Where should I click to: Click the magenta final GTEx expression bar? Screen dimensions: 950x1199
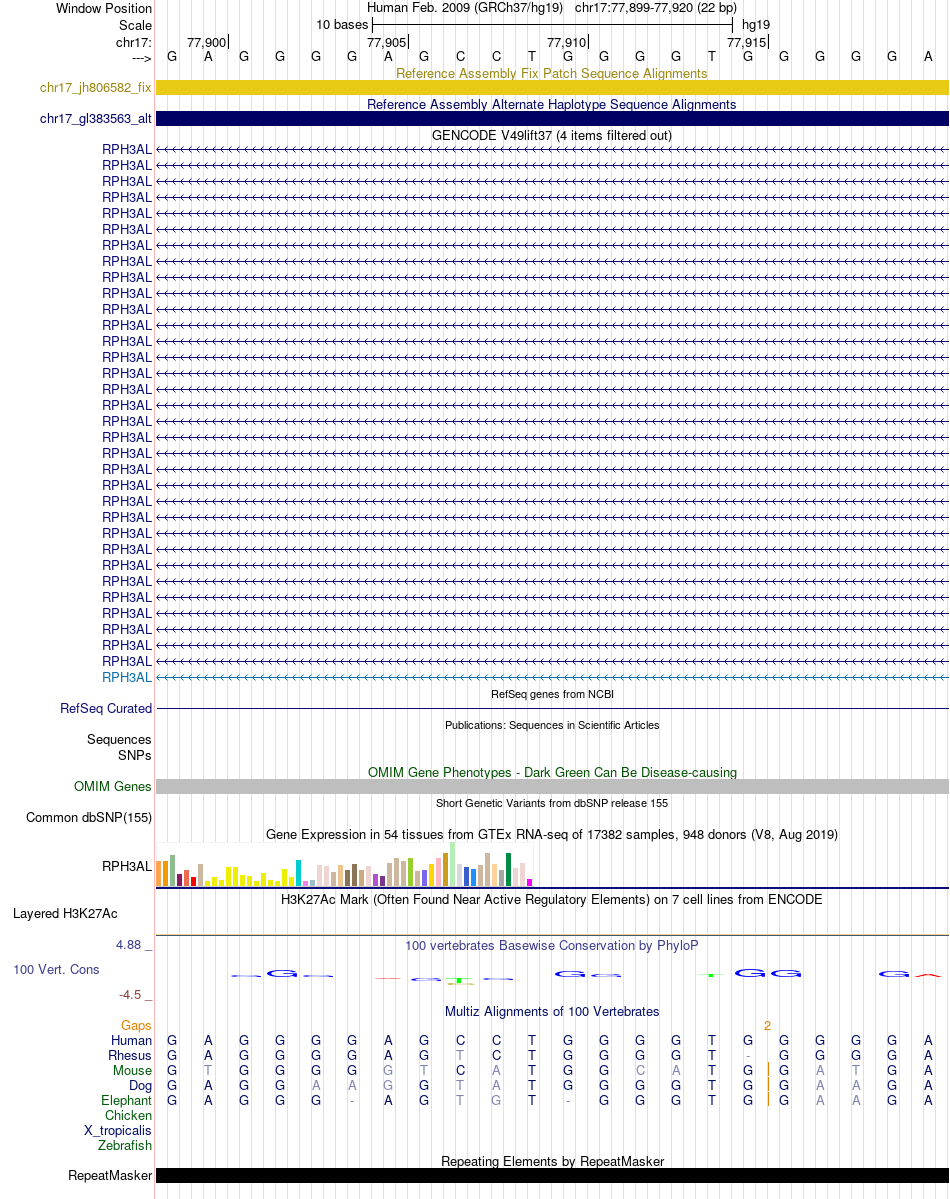tap(529, 882)
